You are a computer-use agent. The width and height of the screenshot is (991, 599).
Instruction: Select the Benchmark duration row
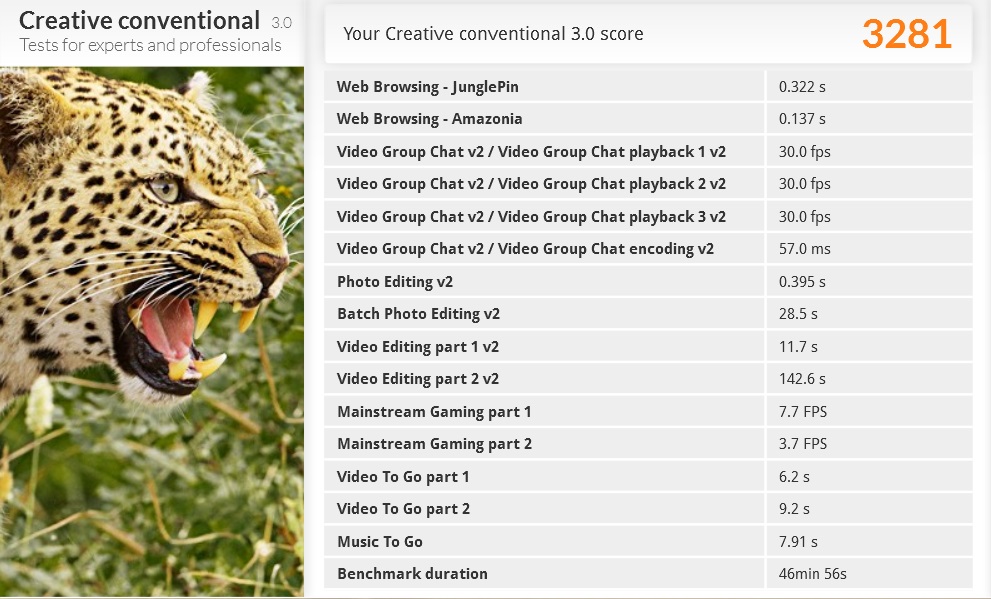pos(412,574)
